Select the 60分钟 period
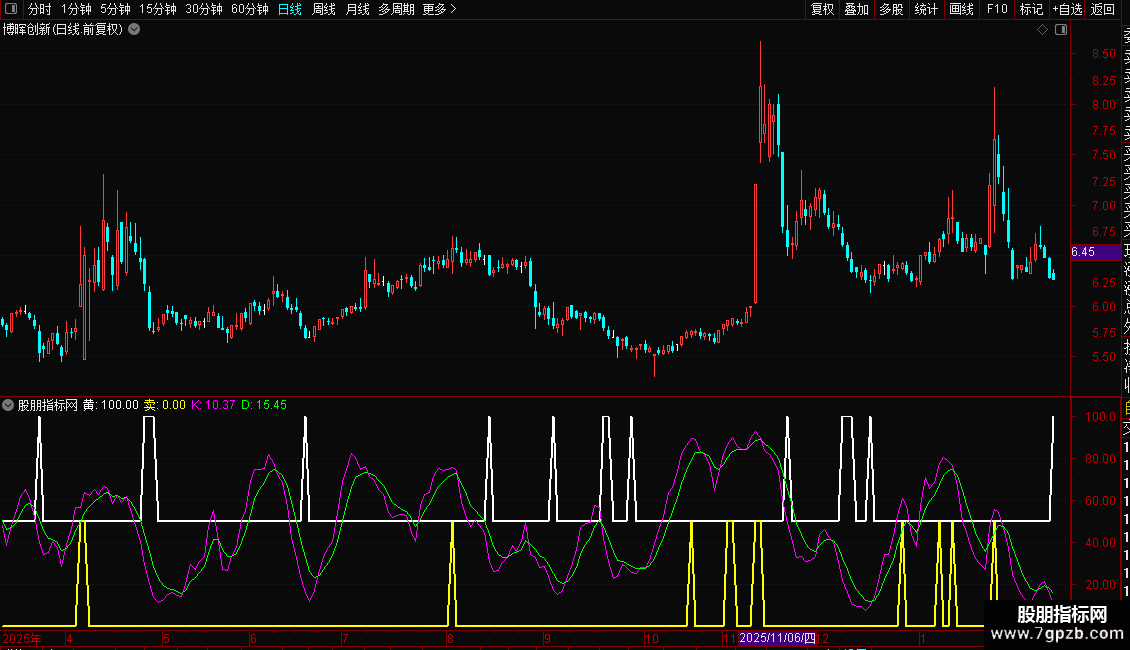The width and height of the screenshot is (1130, 650). tap(250, 9)
